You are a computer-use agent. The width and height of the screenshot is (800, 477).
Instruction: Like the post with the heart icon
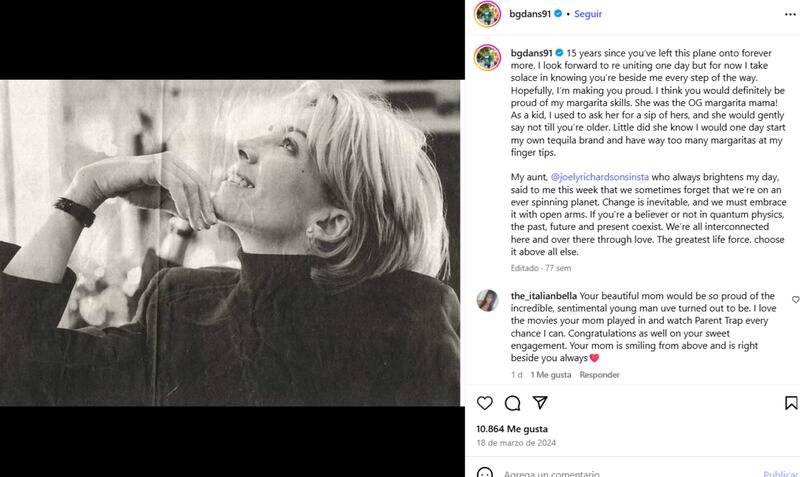485,403
